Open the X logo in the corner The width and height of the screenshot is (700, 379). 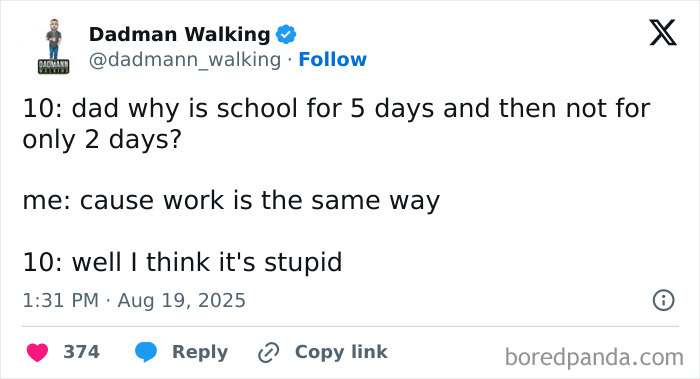(x=663, y=32)
